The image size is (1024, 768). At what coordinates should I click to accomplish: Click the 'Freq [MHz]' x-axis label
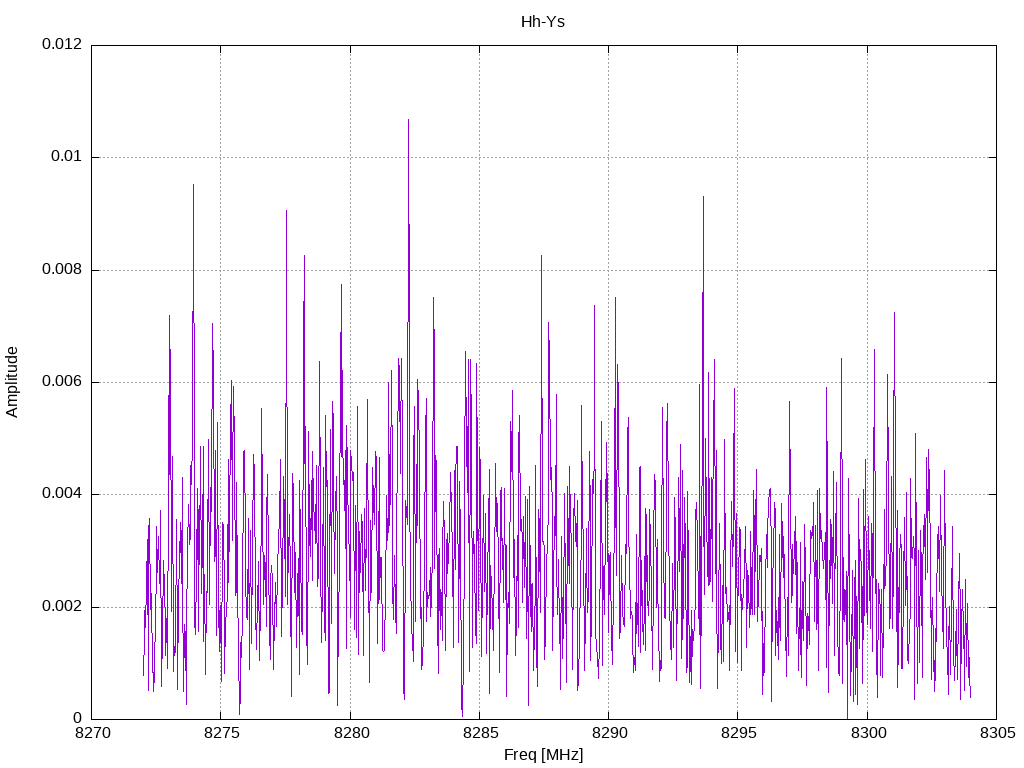543,754
